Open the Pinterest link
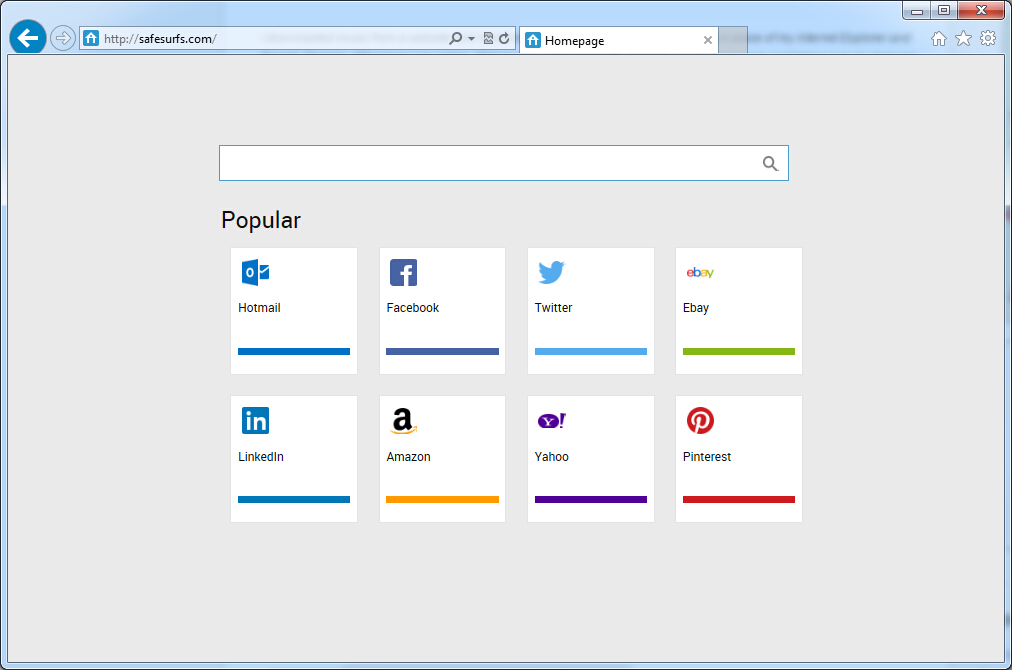1012x670 pixels. coord(707,456)
